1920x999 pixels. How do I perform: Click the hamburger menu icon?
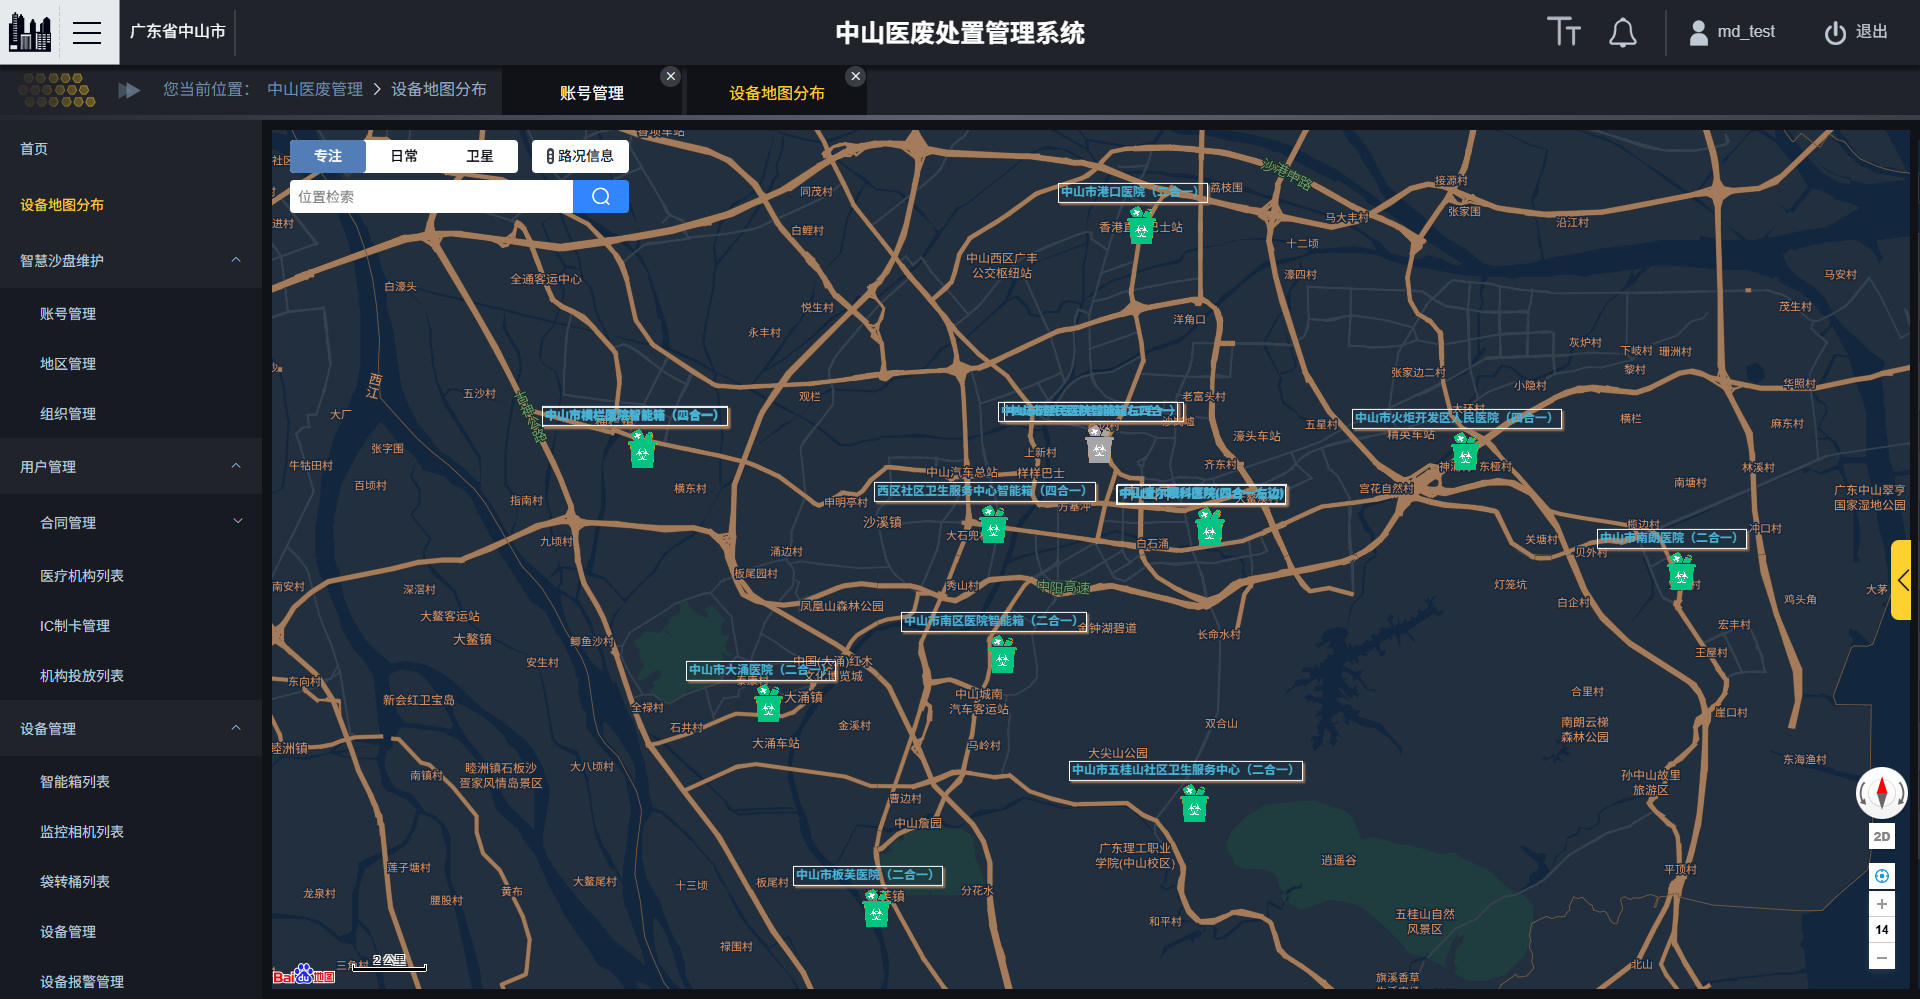(87, 32)
